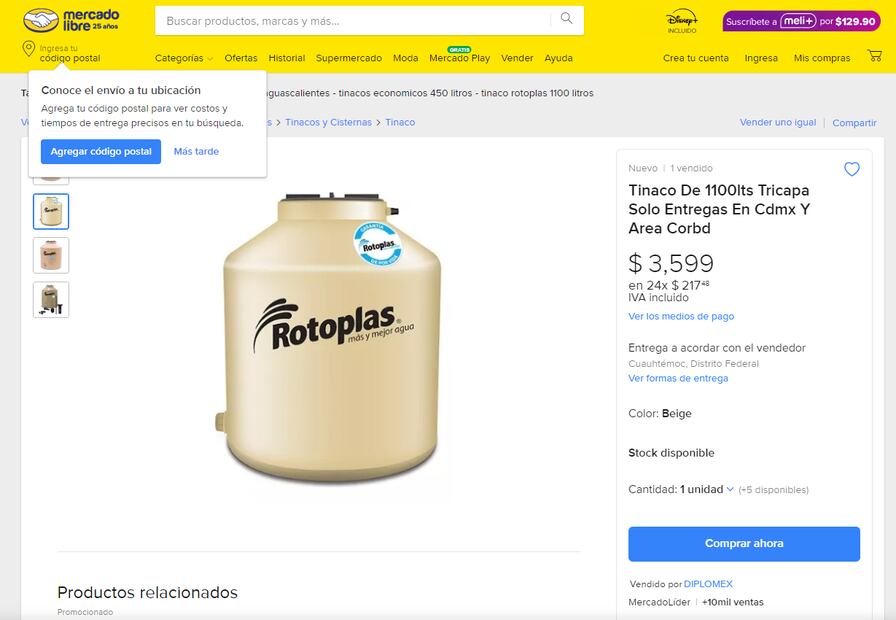Click the Disney+ included icon
This screenshot has width=896, height=620.
coord(681,21)
